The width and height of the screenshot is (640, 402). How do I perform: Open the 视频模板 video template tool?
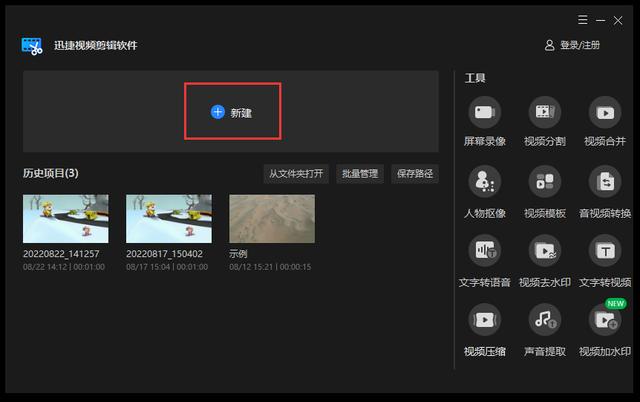545,181
